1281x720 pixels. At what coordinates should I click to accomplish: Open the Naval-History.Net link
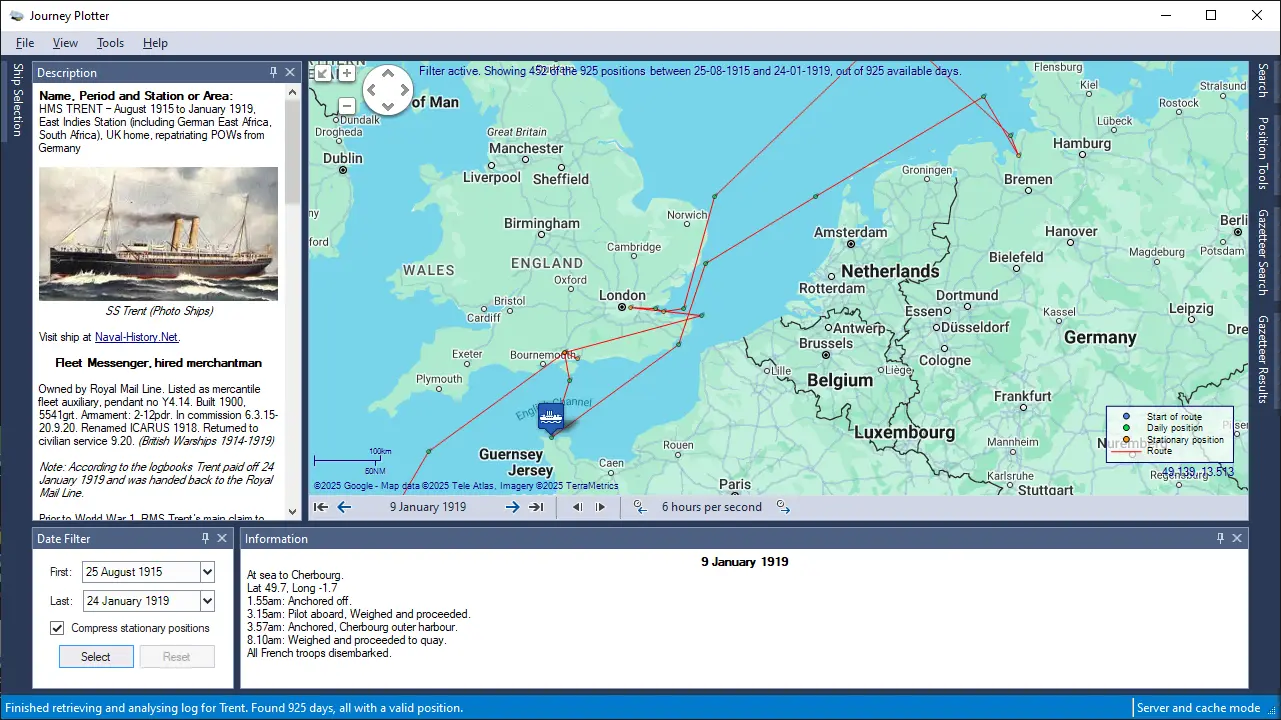pos(136,337)
